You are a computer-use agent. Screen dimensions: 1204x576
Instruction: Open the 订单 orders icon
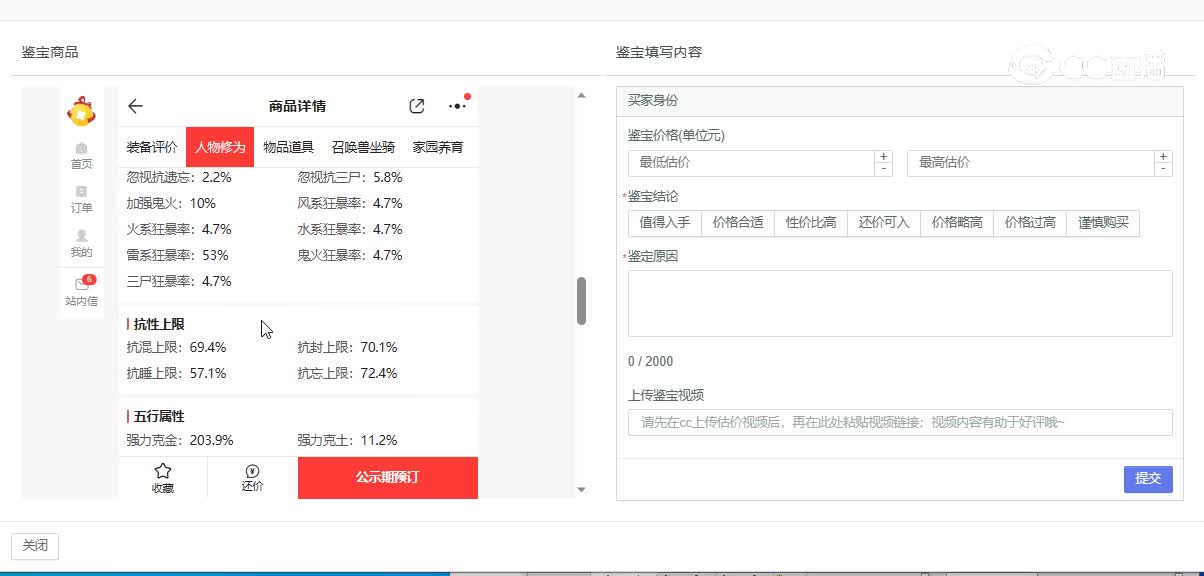click(81, 200)
